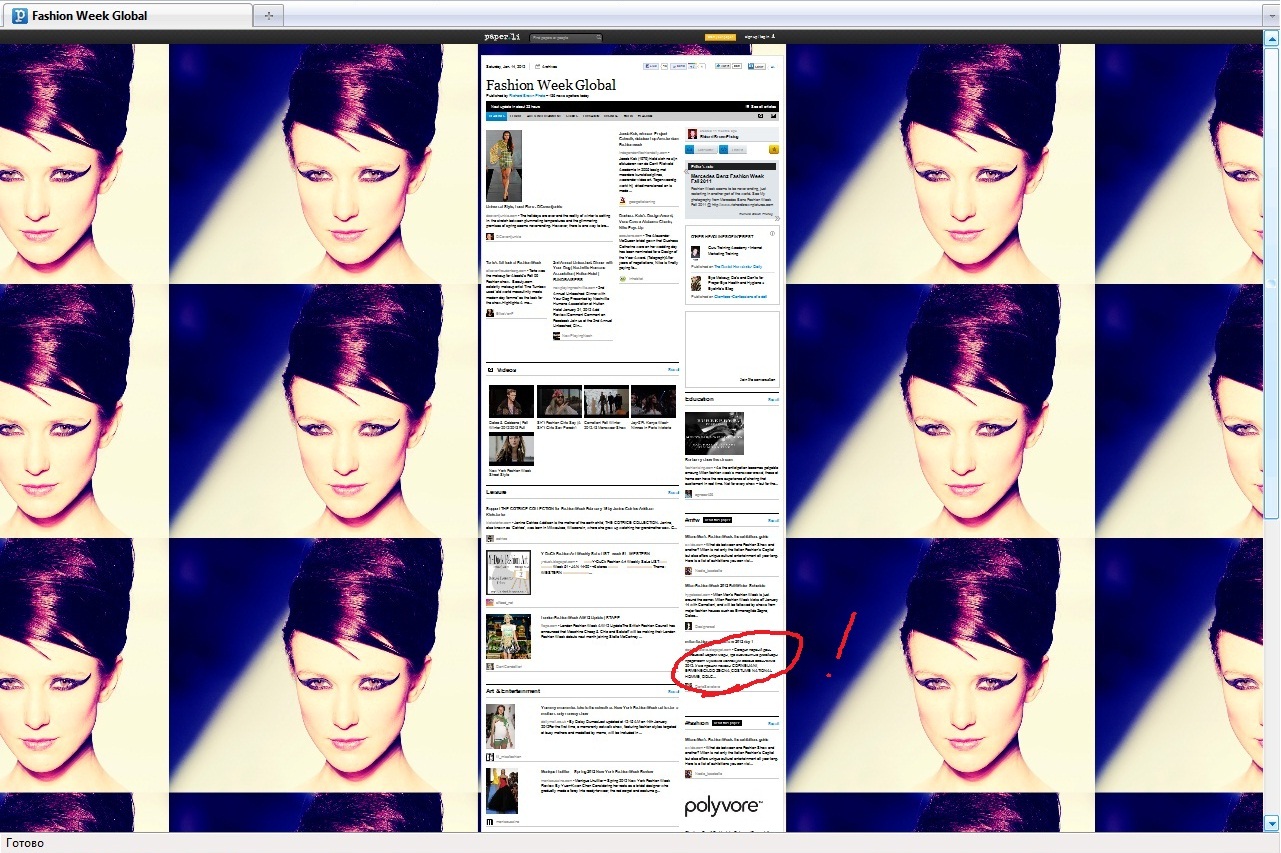1281x853 pixels.
Task: Click Read more link in Videos section
Action: coord(673,370)
